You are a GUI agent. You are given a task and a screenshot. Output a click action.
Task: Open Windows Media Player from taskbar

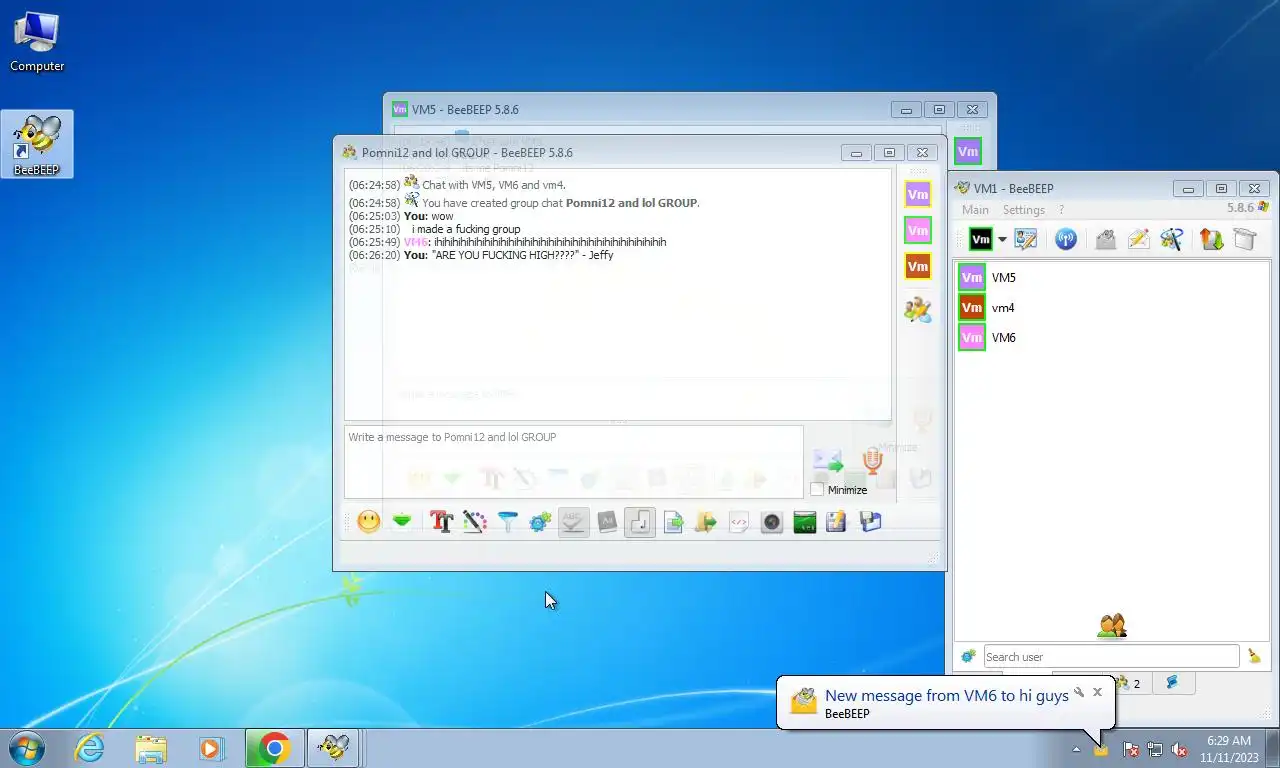click(211, 748)
